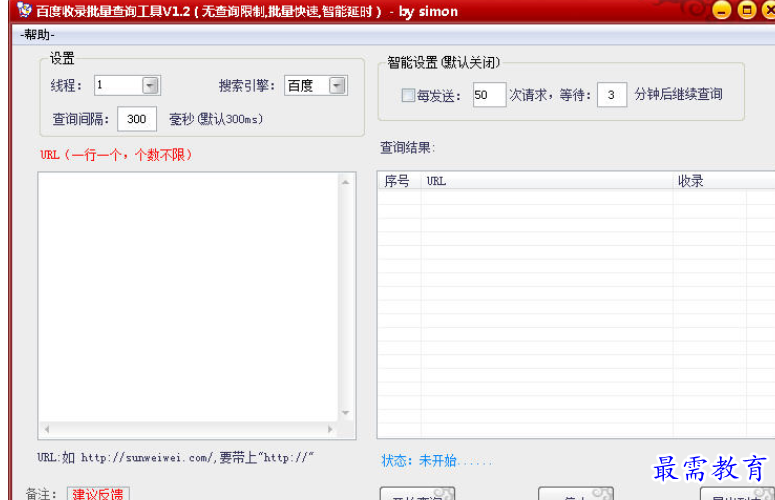Click the 查询结果 label
The image size is (775, 500).
click(407, 147)
